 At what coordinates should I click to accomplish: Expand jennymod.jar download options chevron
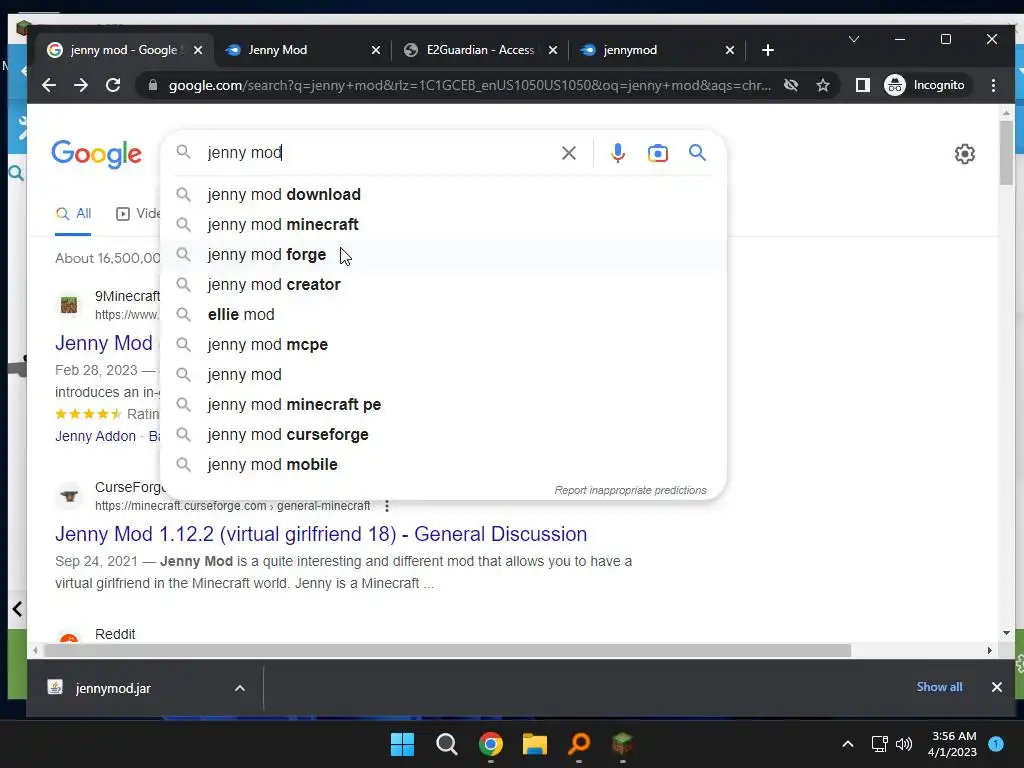[240, 688]
